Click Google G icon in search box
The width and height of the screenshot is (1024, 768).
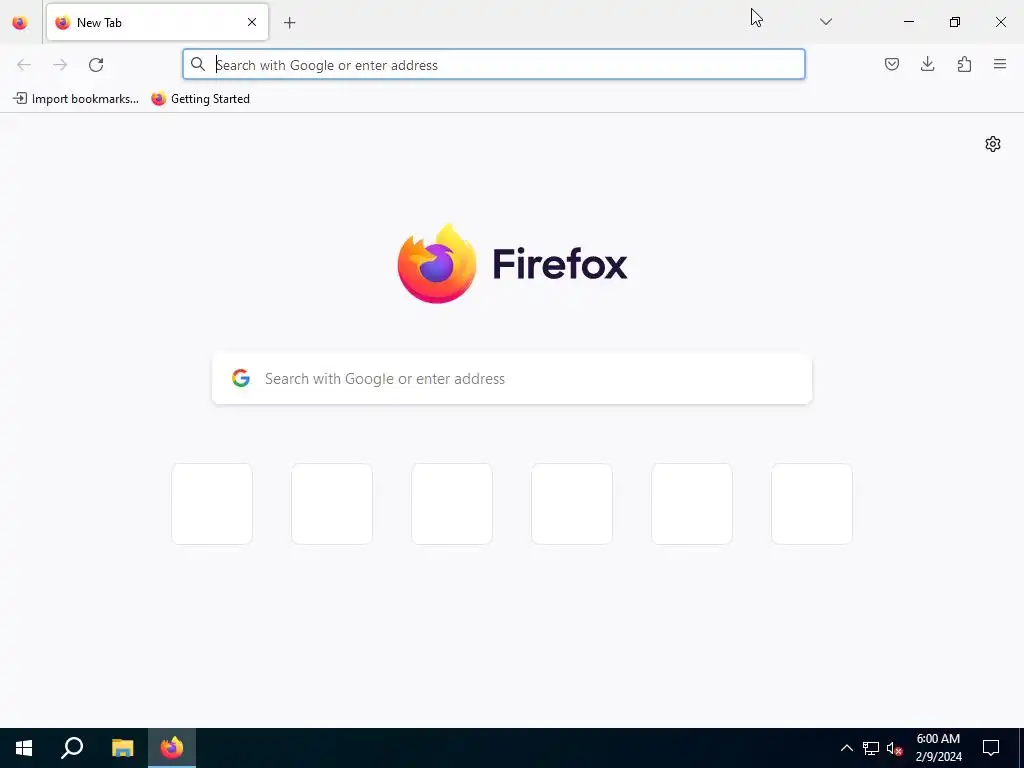click(x=241, y=378)
